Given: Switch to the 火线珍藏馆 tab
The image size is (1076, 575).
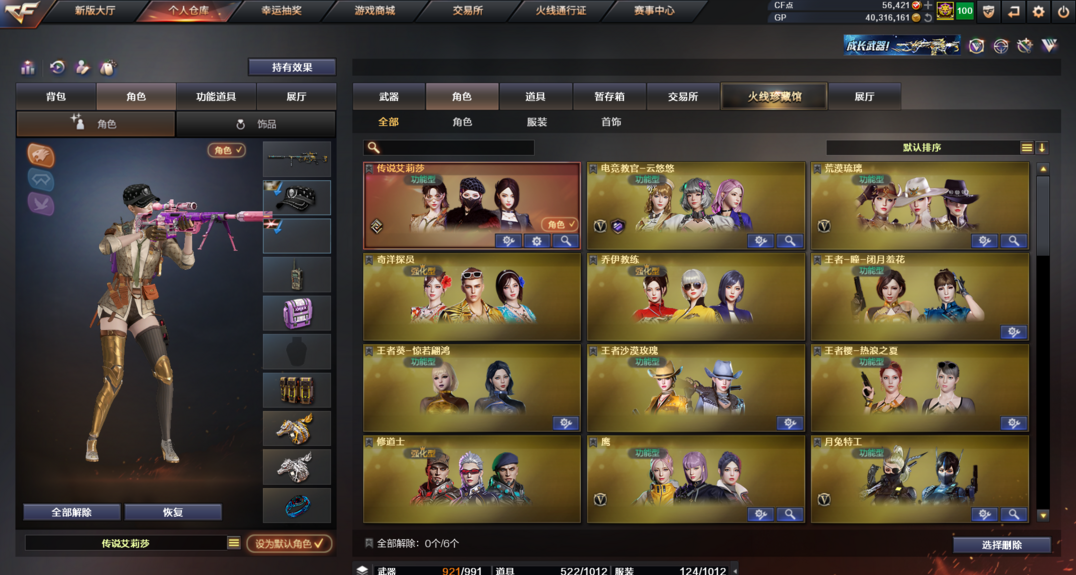Looking at the screenshot, I should click(774, 97).
